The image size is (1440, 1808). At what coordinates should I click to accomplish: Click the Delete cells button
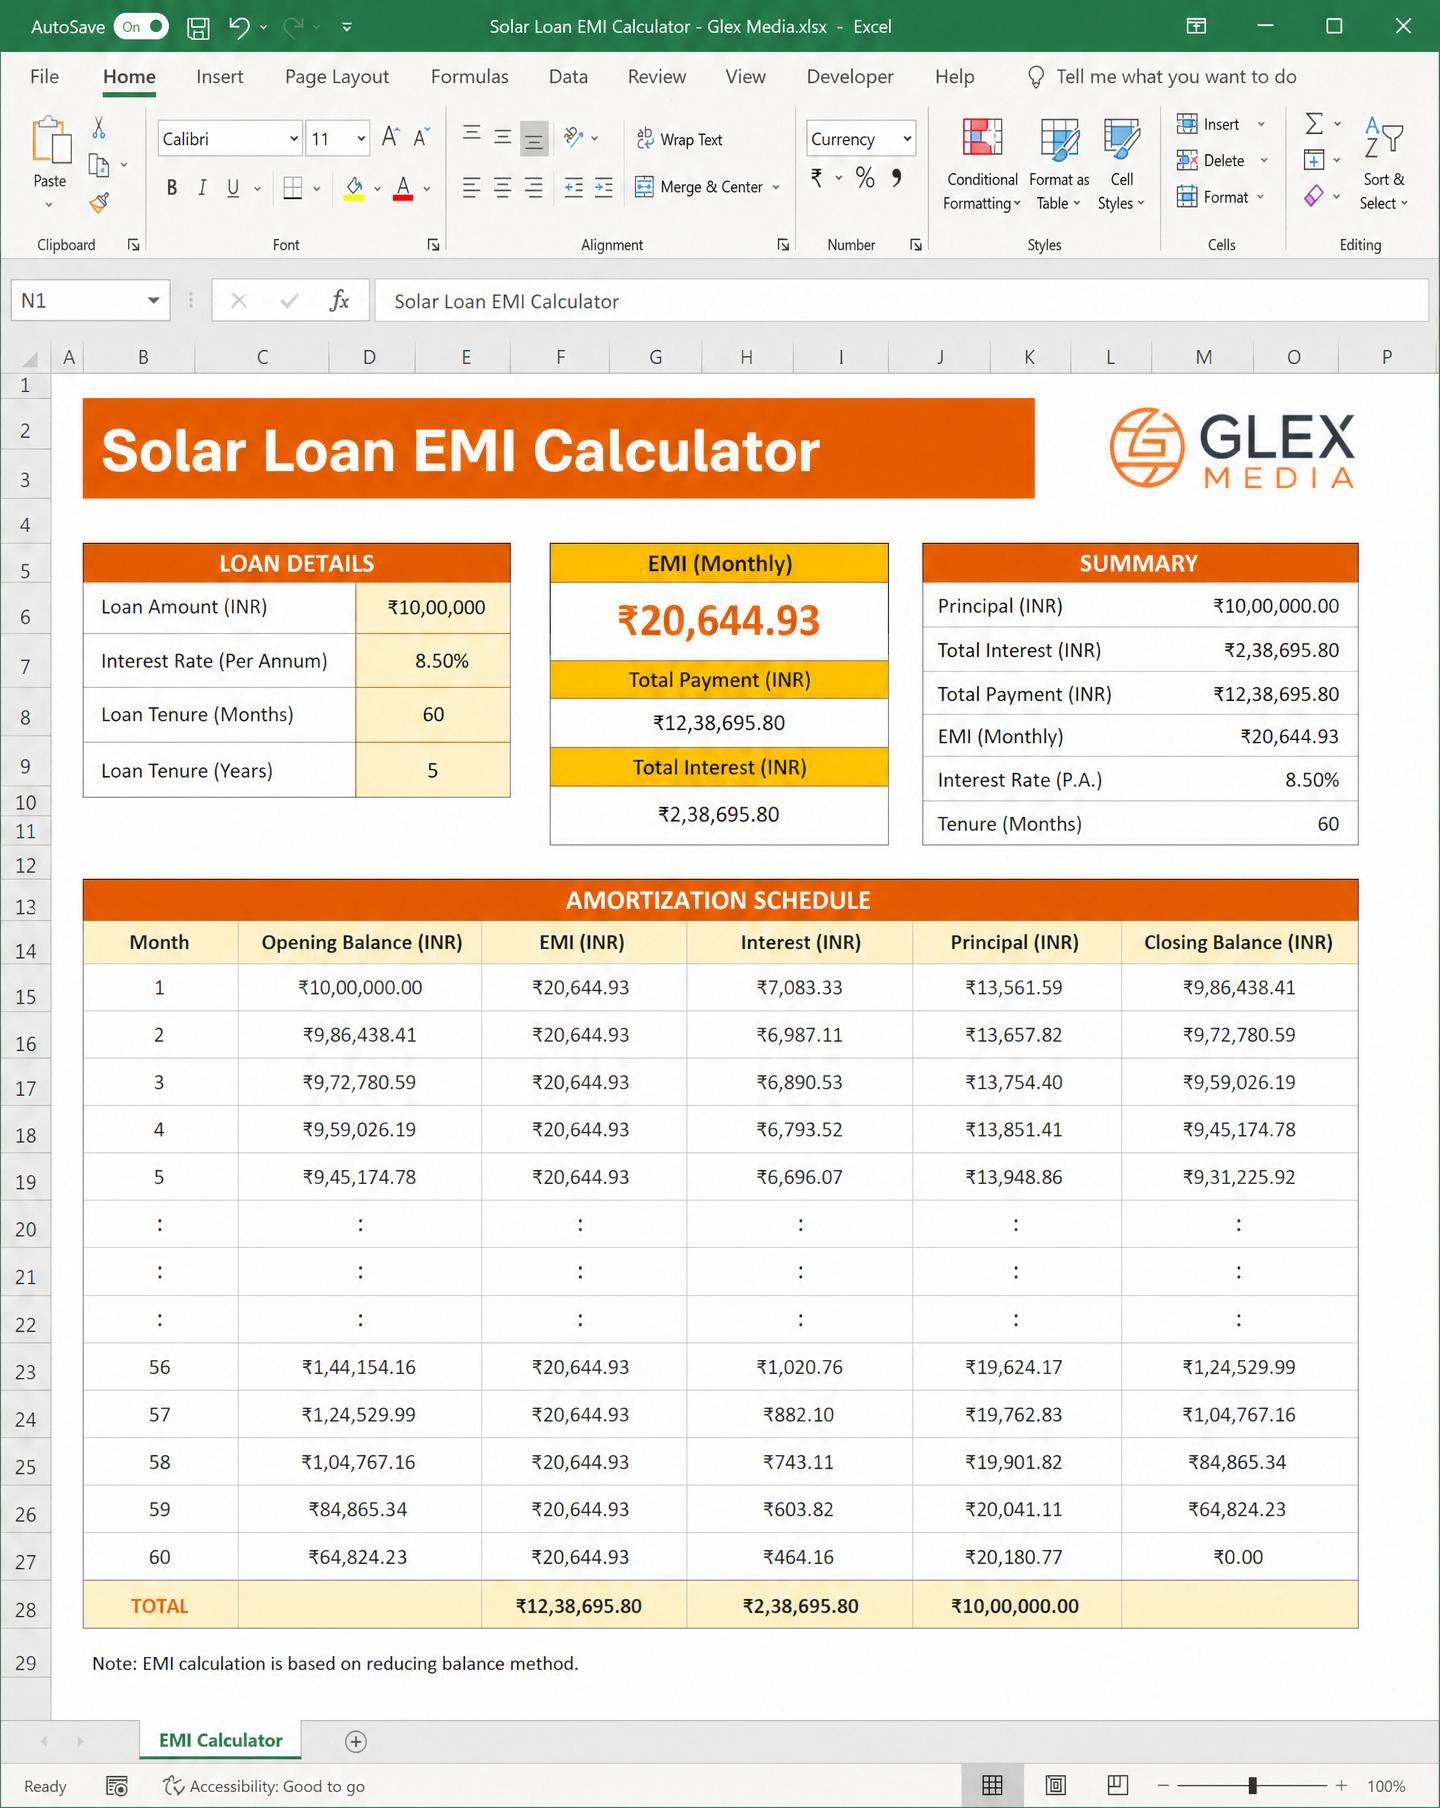pos(1223,160)
